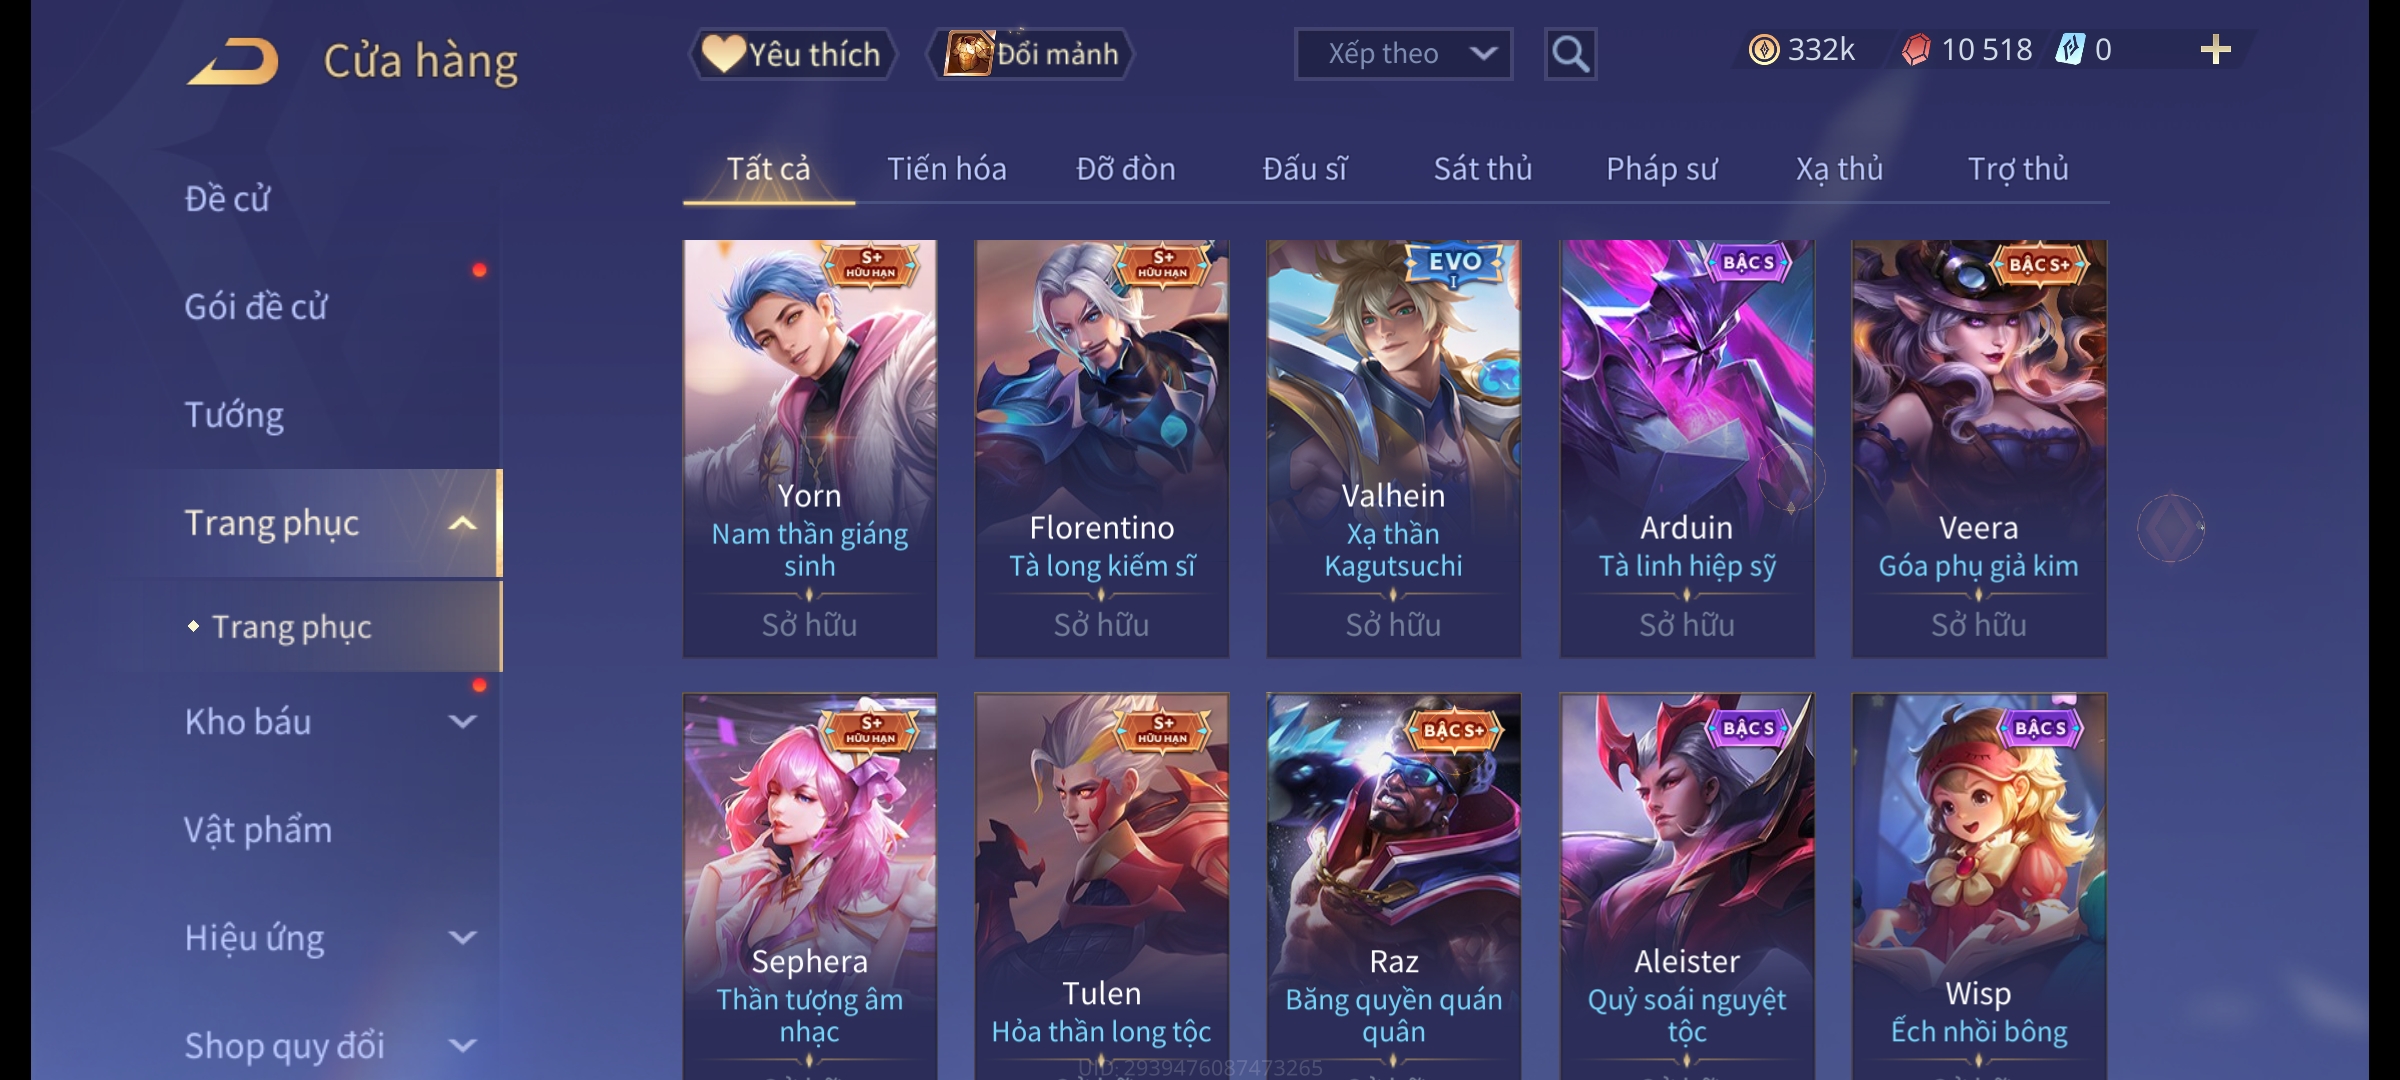Click the red ruby currency icon

pos(1916,50)
